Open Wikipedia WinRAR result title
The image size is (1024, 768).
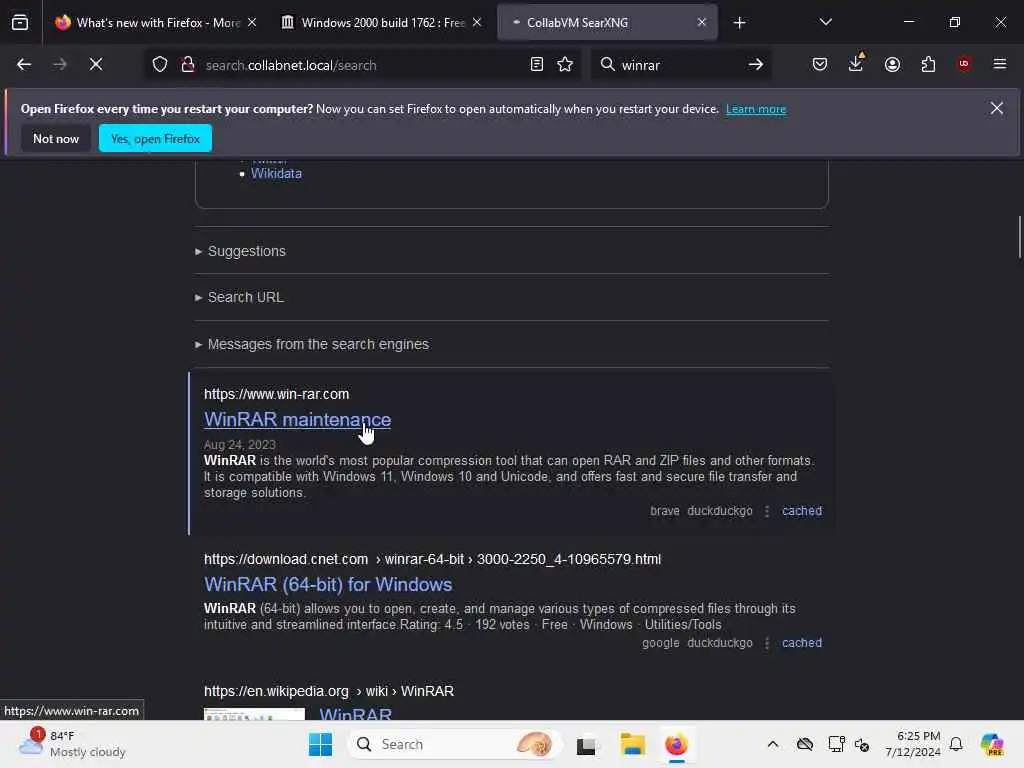point(355,713)
